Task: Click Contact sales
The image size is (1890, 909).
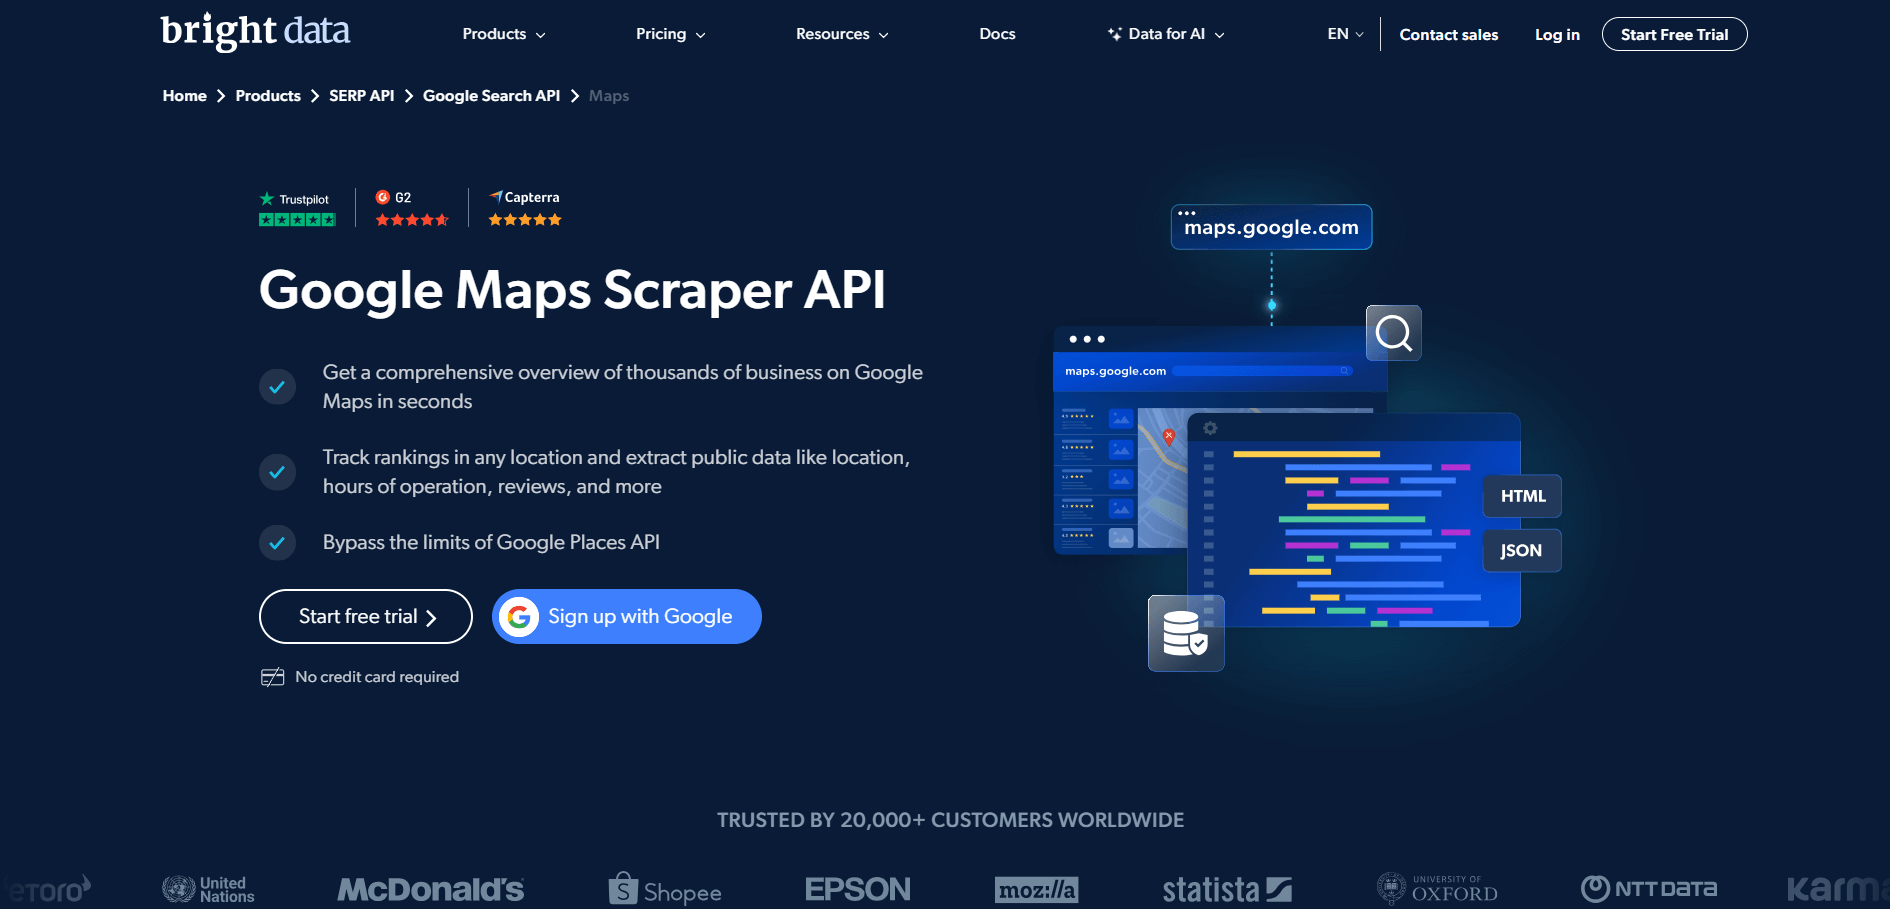Action: pyautogui.click(x=1448, y=34)
